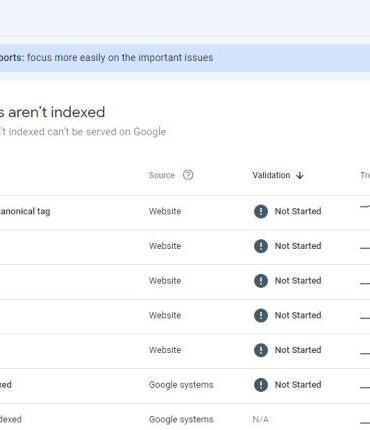Select the N/A validation value
The height and width of the screenshot is (430, 370).
[x=260, y=419]
